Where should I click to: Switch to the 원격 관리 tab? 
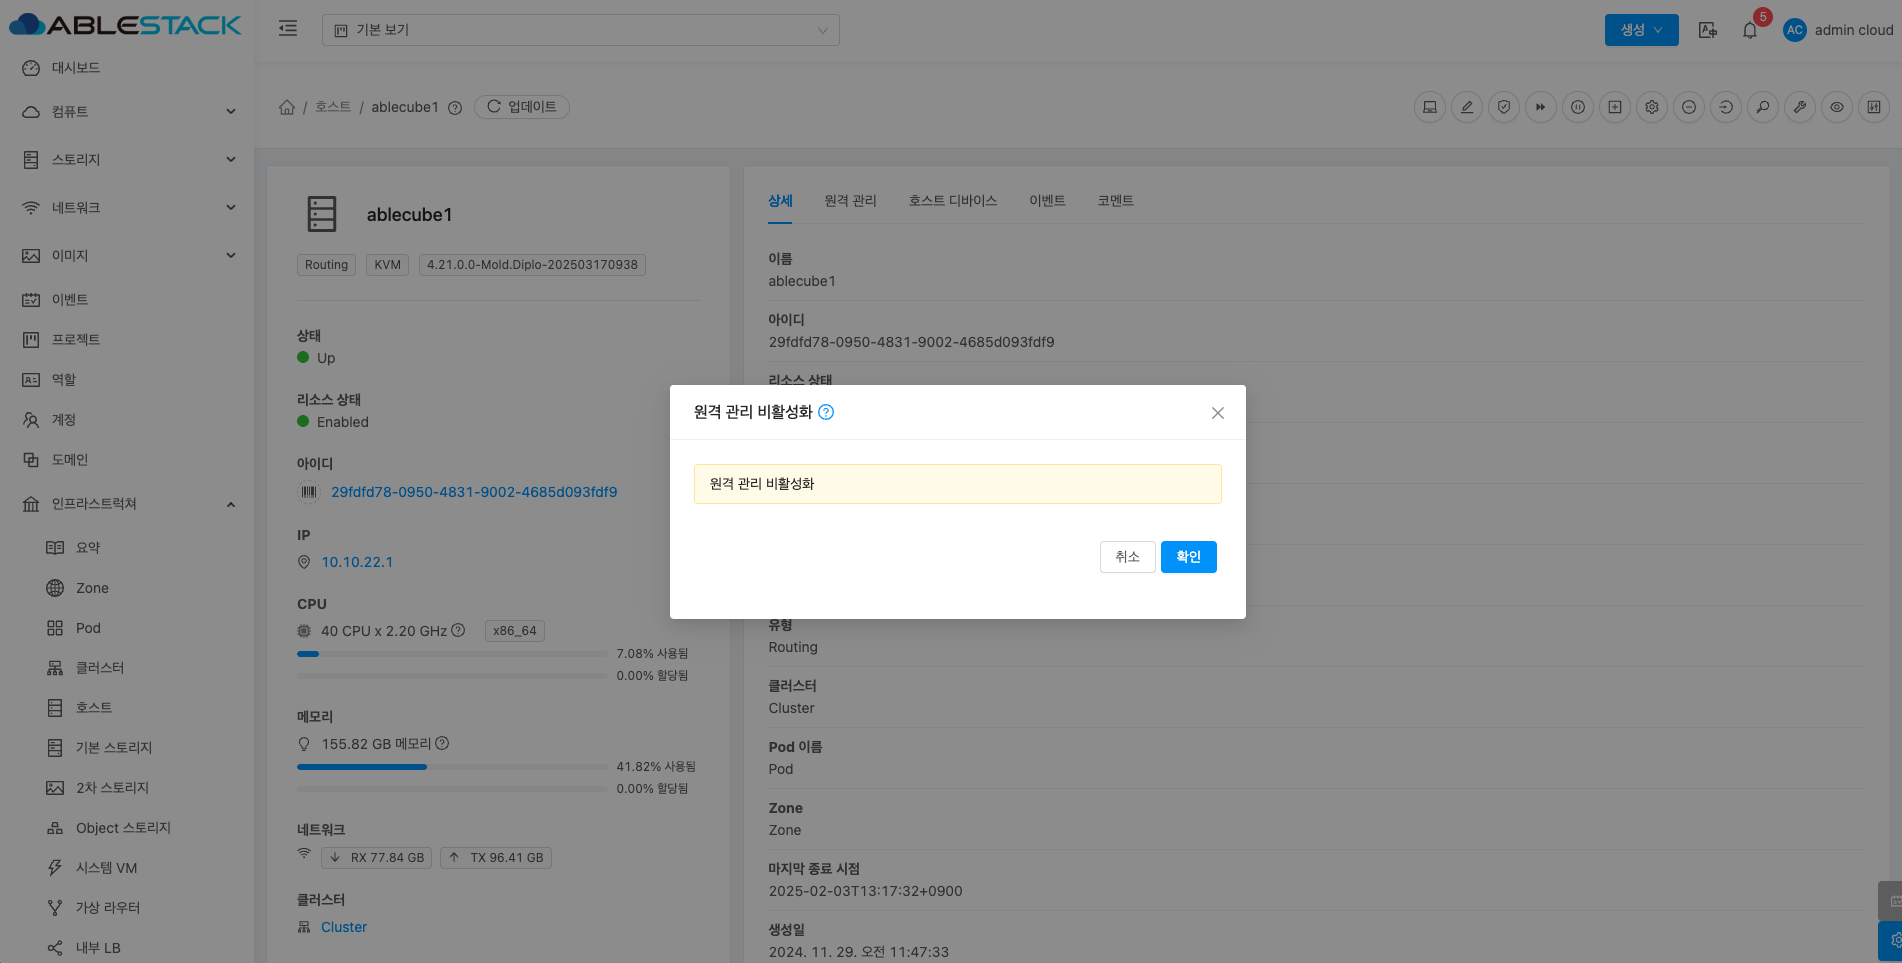(x=850, y=201)
